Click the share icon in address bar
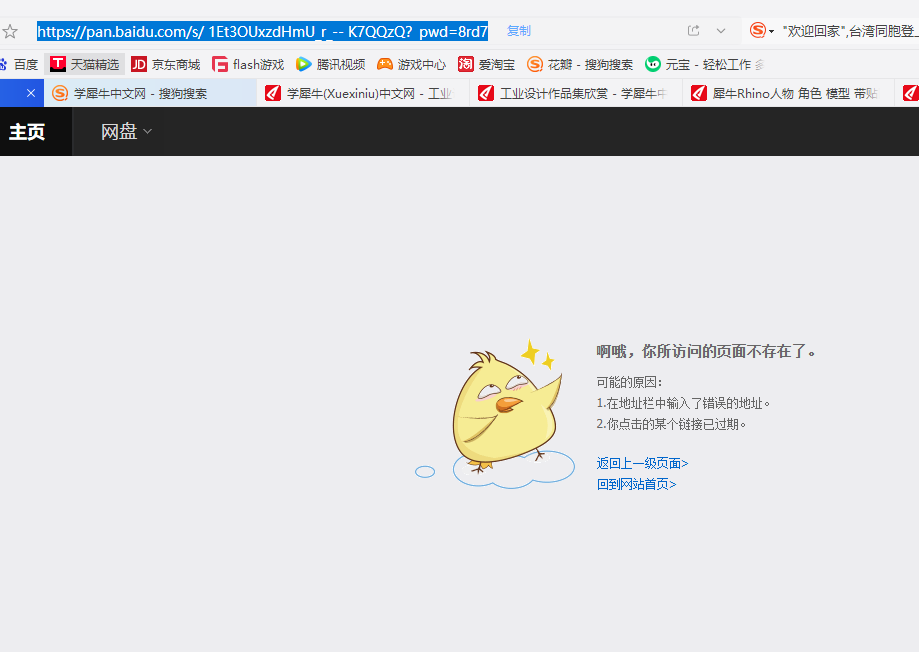The width and height of the screenshot is (919, 652). tap(693, 30)
